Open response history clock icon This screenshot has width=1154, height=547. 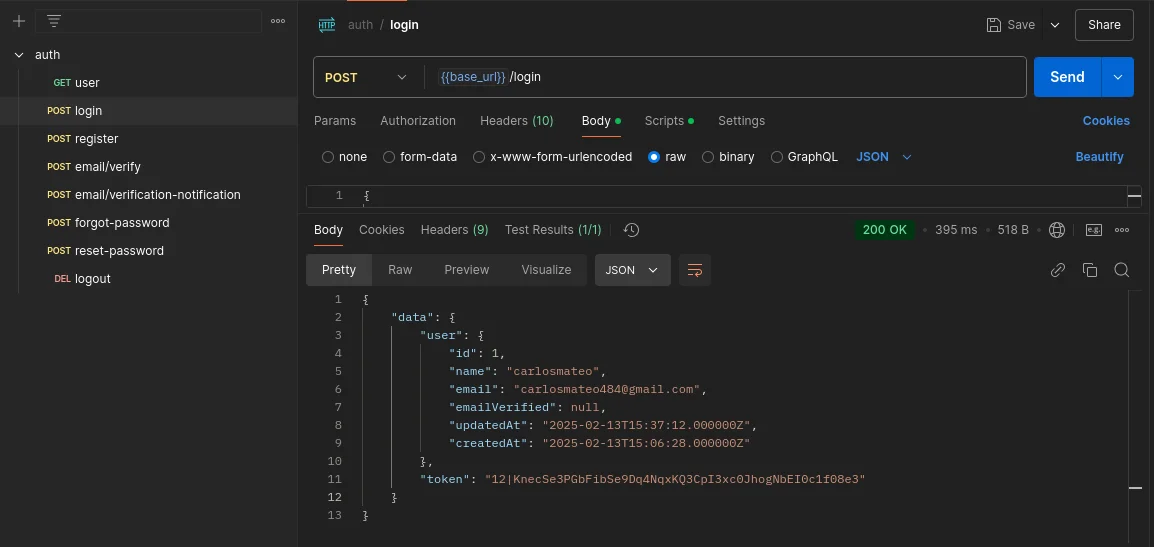click(631, 230)
